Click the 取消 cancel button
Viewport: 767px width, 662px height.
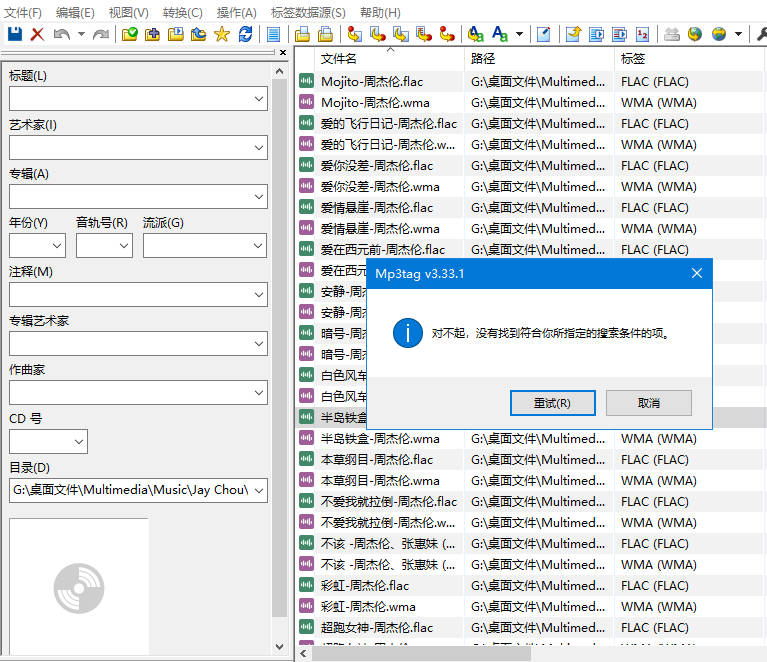coord(648,403)
